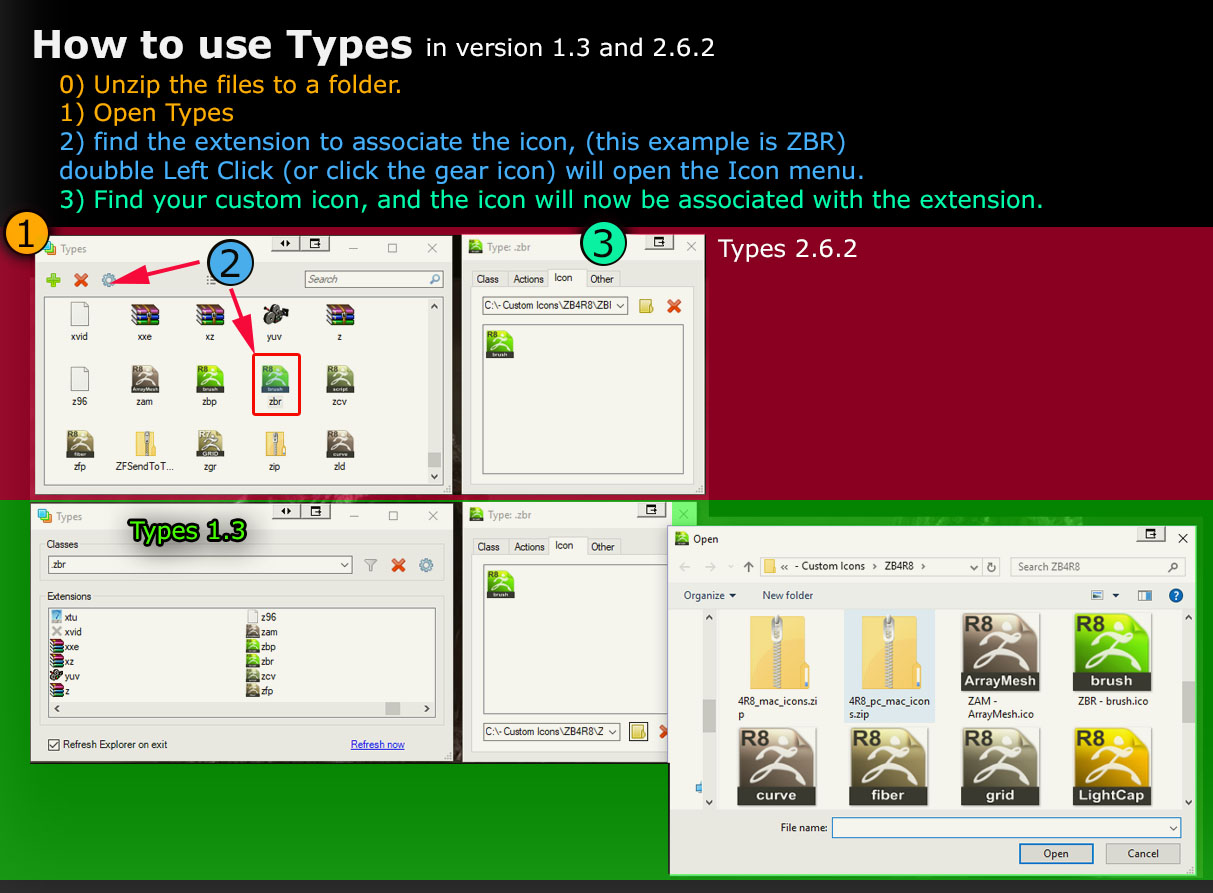Select the xtu extension in the Types 1.3 list
The image size is (1213, 893).
pyautogui.click(x=64, y=617)
